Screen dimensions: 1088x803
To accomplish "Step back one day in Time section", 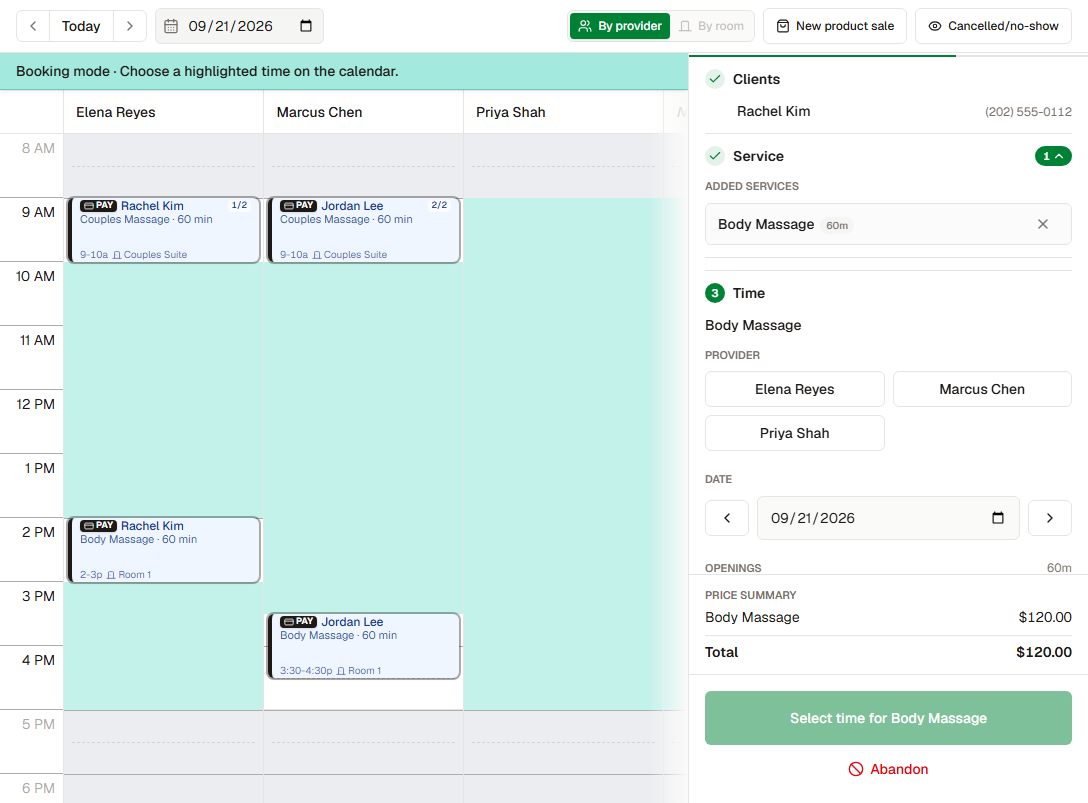I will tap(726, 518).
